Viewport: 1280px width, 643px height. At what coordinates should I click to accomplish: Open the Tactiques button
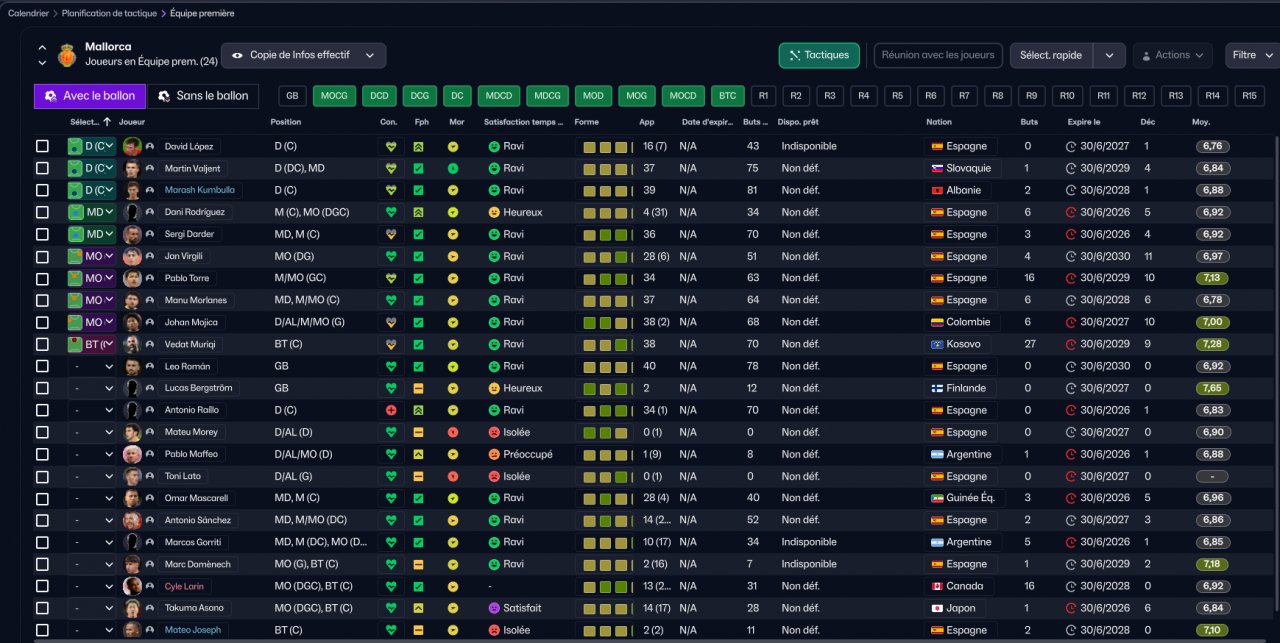(x=819, y=55)
